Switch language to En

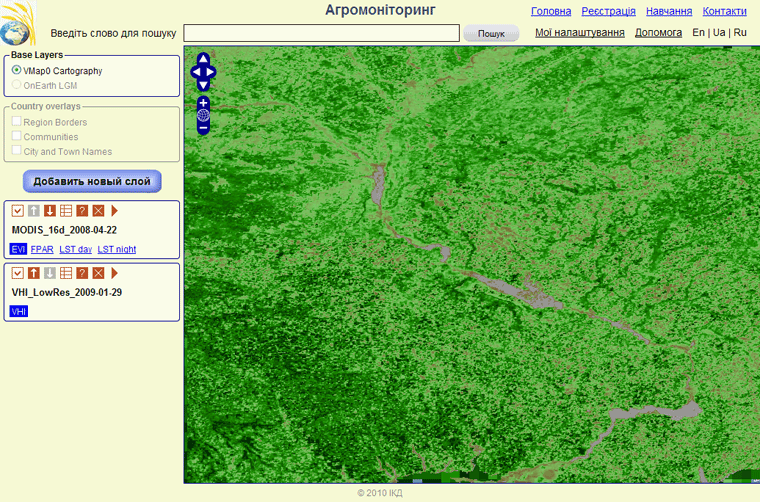click(698, 32)
